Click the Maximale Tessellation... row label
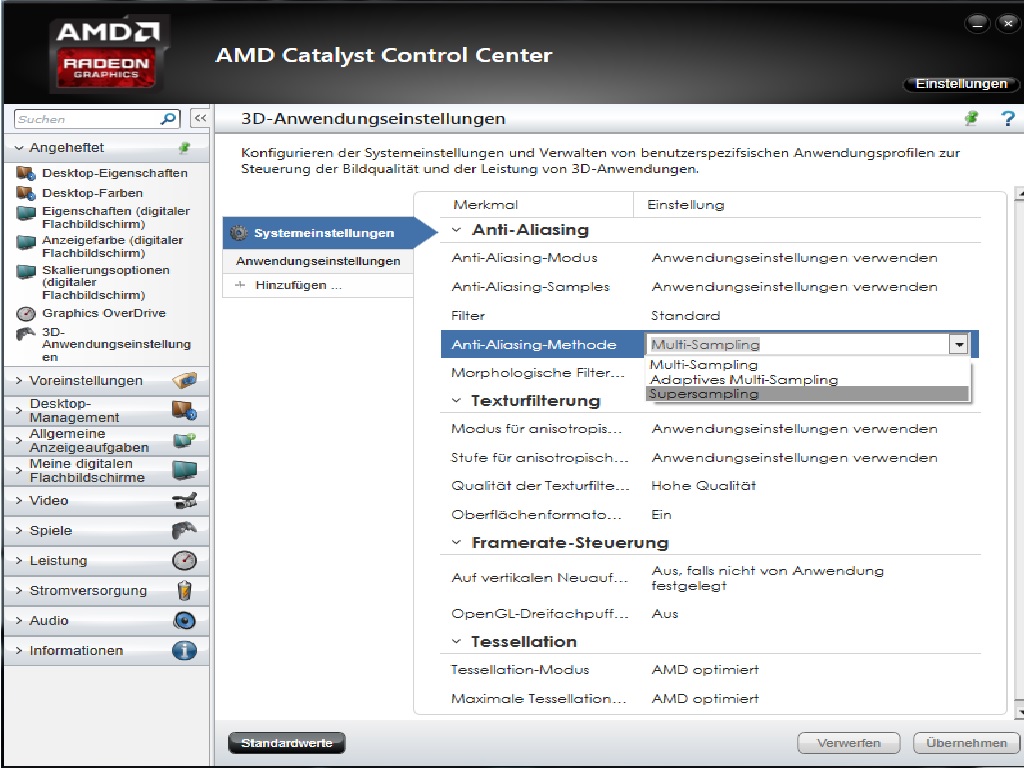Viewport: 1024px width, 768px height. [539, 699]
